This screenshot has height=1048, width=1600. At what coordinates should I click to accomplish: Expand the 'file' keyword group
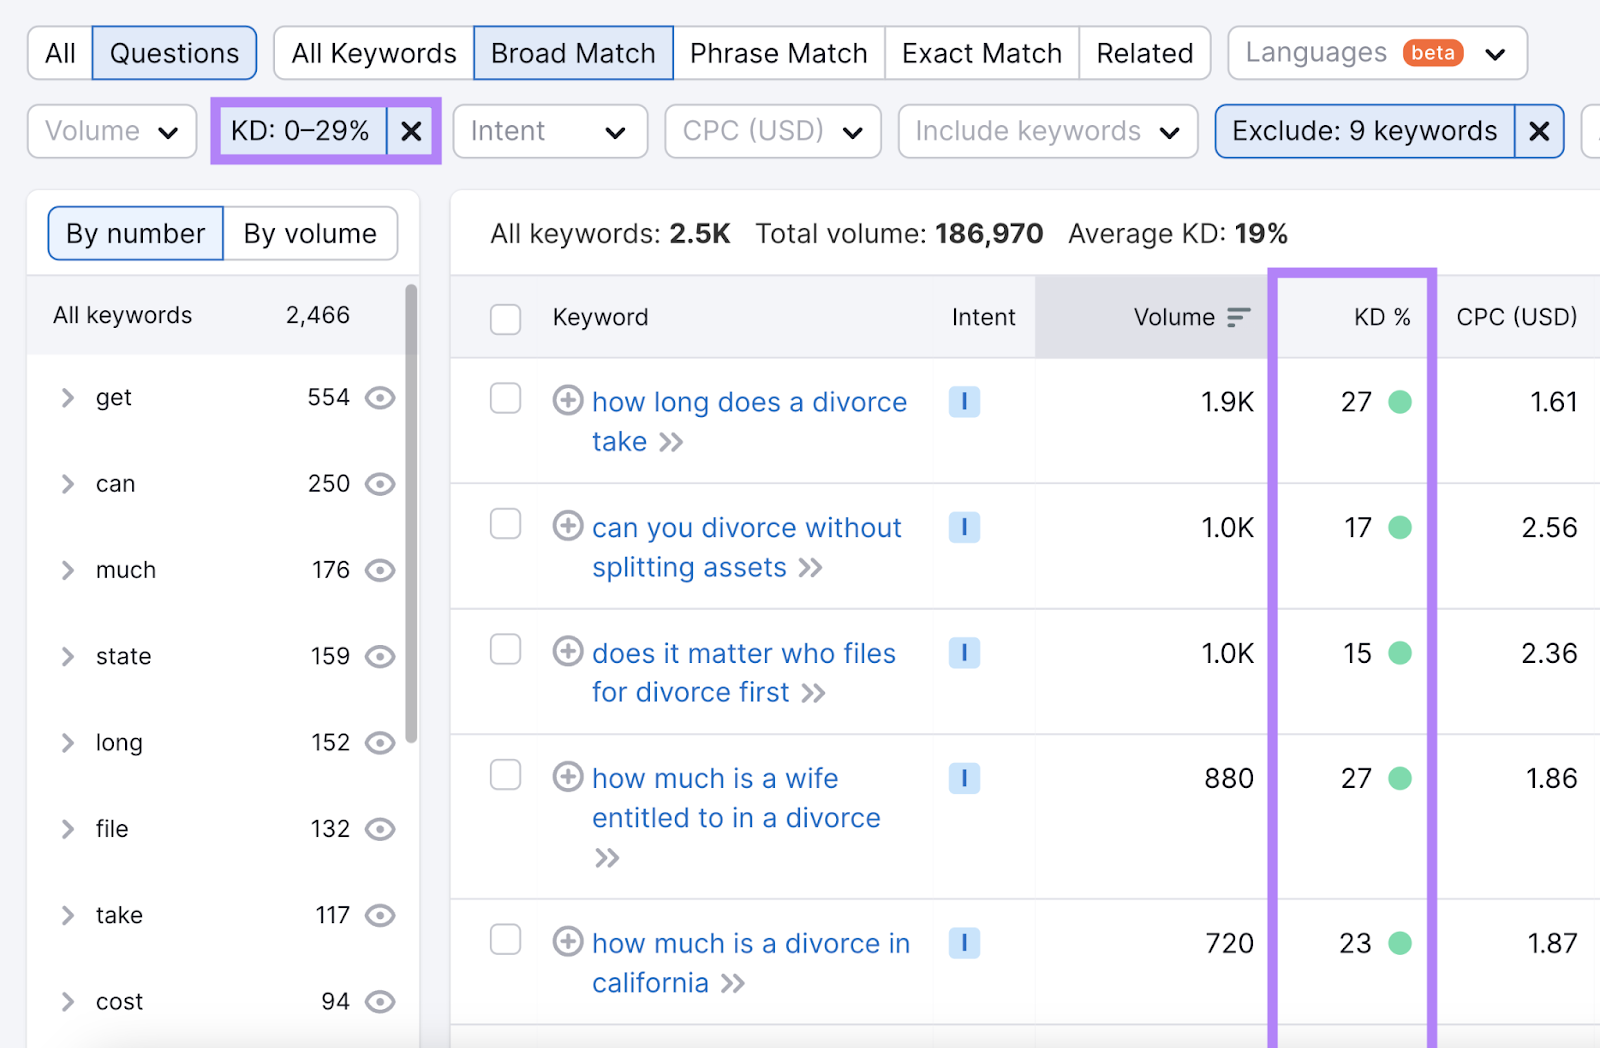[x=67, y=829]
